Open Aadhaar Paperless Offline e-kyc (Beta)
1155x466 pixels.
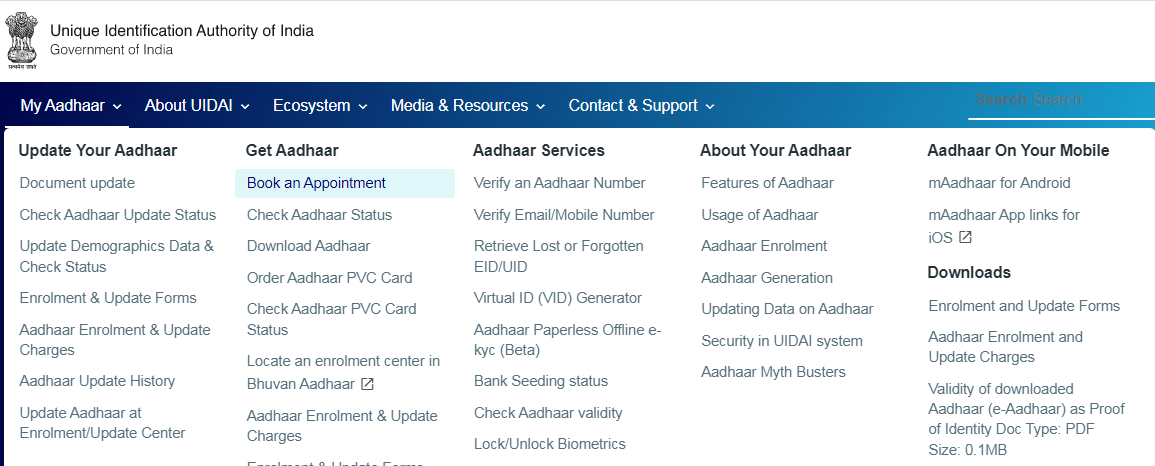pos(567,339)
